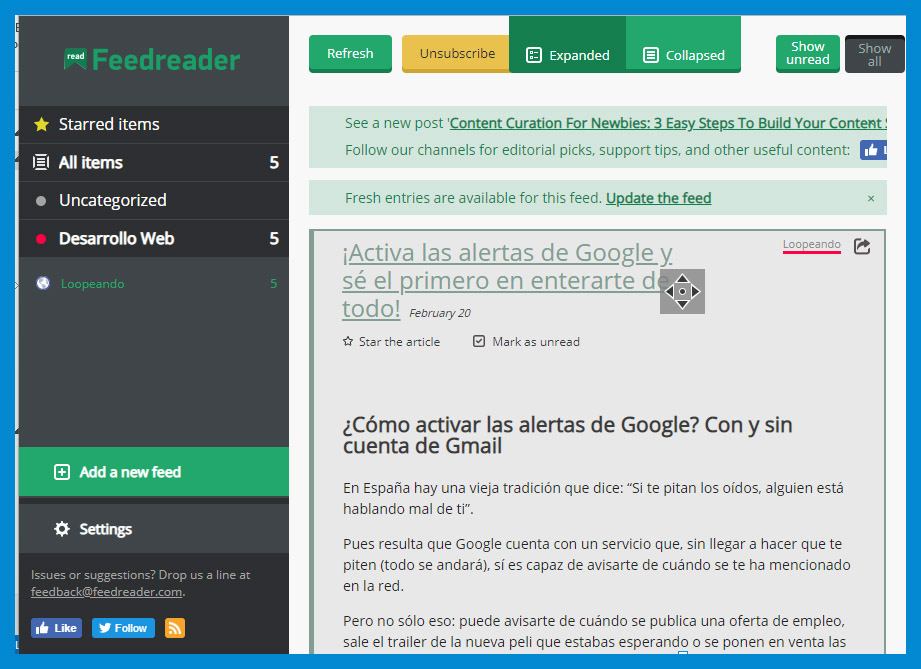Click the heading ¿Cómo activar las alertas de Google?
The height and width of the screenshot is (669, 921).
click(x=567, y=435)
